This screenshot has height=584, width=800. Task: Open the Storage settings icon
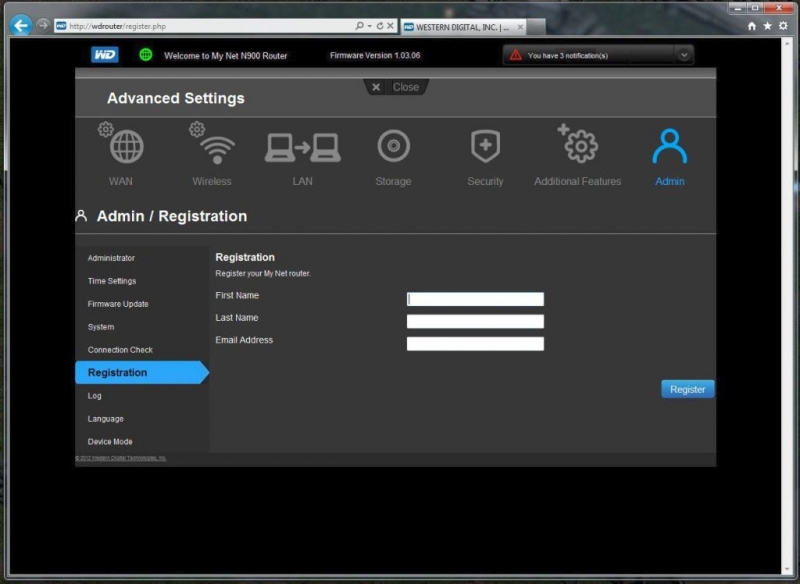pyautogui.click(x=393, y=146)
